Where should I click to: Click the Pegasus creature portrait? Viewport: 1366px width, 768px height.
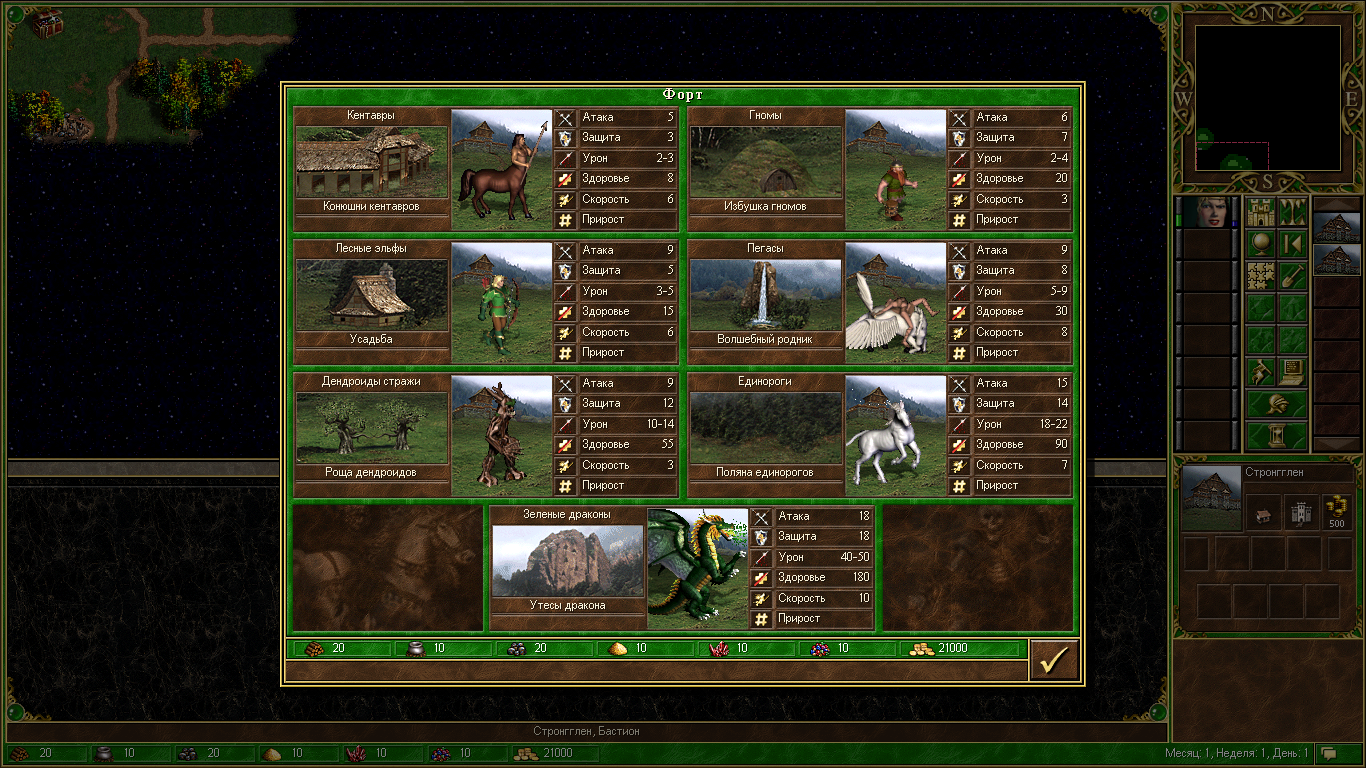(x=895, y=302)
